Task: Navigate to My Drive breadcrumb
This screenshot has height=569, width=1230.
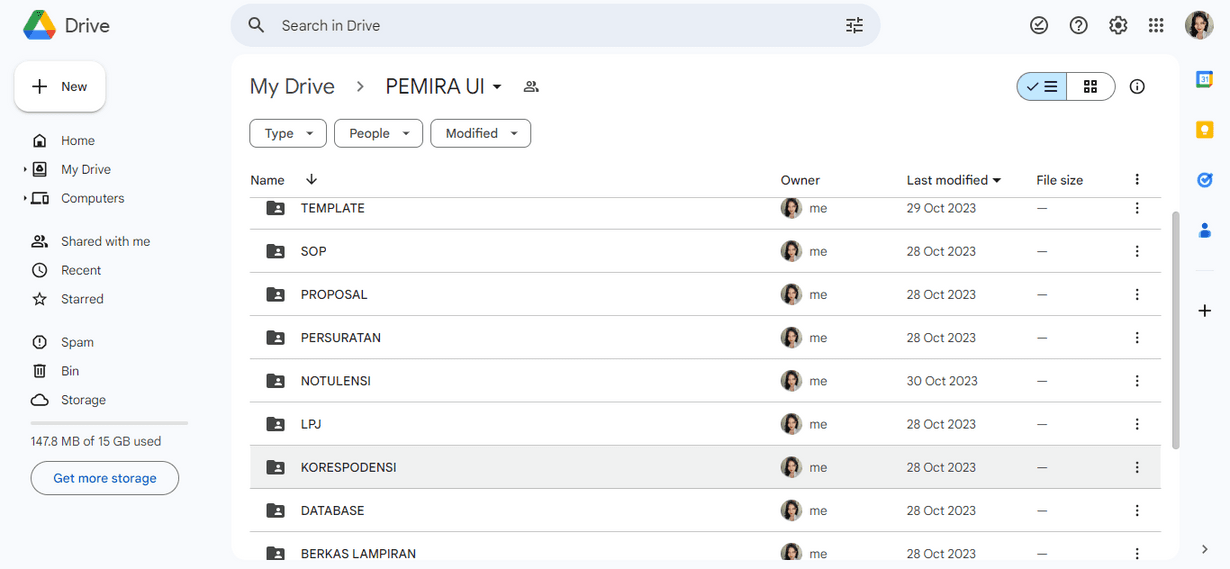Action: point(292,87)
